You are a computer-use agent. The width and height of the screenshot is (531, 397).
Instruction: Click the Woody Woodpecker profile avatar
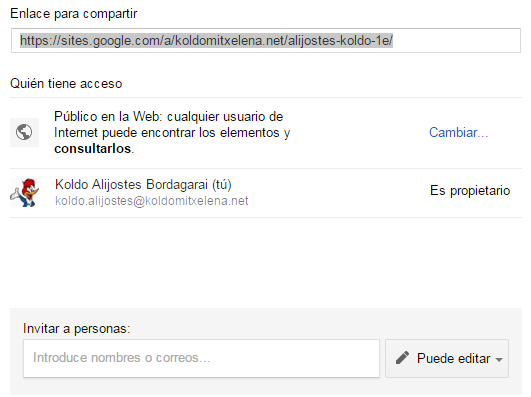(x=24, y=192)
